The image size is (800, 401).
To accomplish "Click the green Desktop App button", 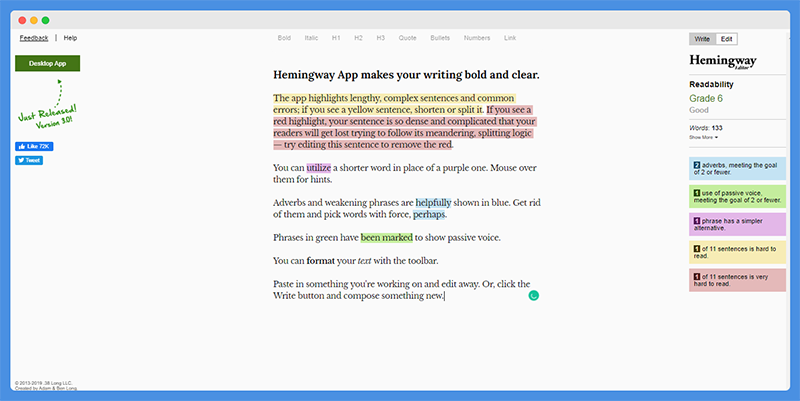I will point(47,63).
